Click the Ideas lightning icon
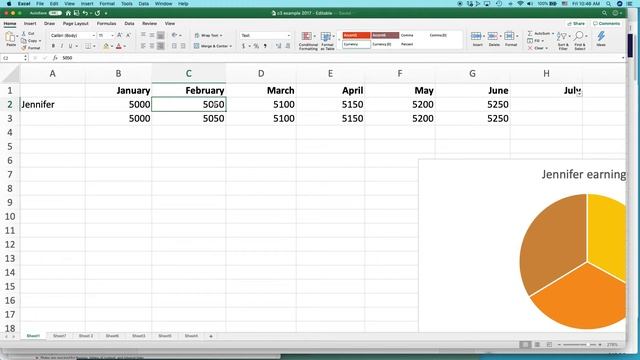 [601, 36]
